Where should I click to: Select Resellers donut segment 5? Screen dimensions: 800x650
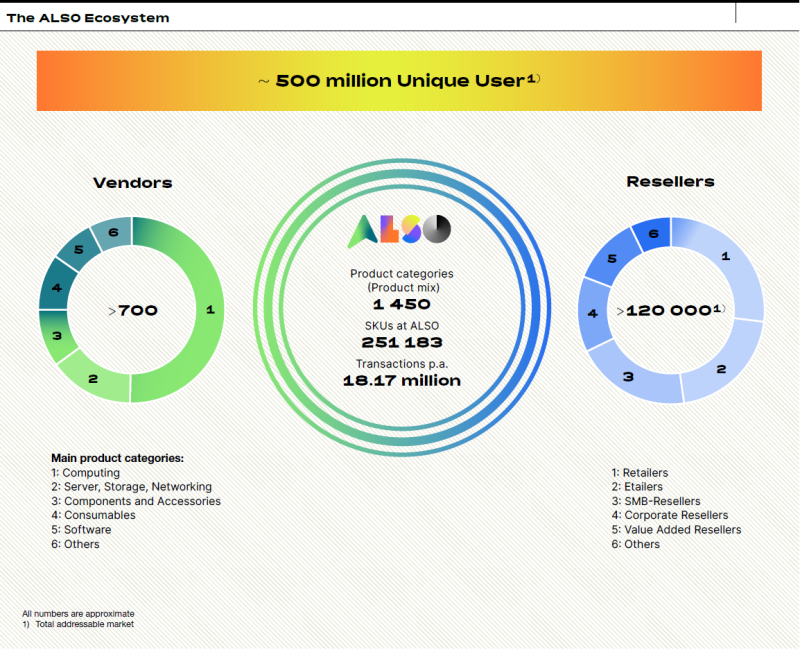(612, 259)
